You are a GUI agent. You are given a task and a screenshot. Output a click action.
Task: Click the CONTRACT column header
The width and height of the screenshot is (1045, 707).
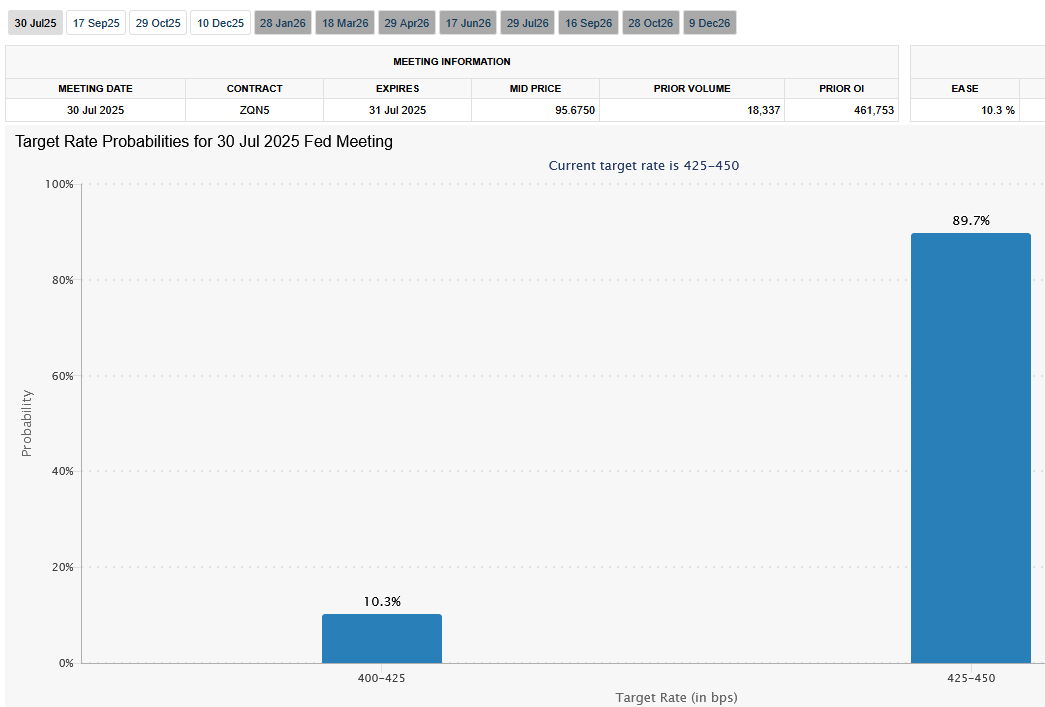coord(255,89)
